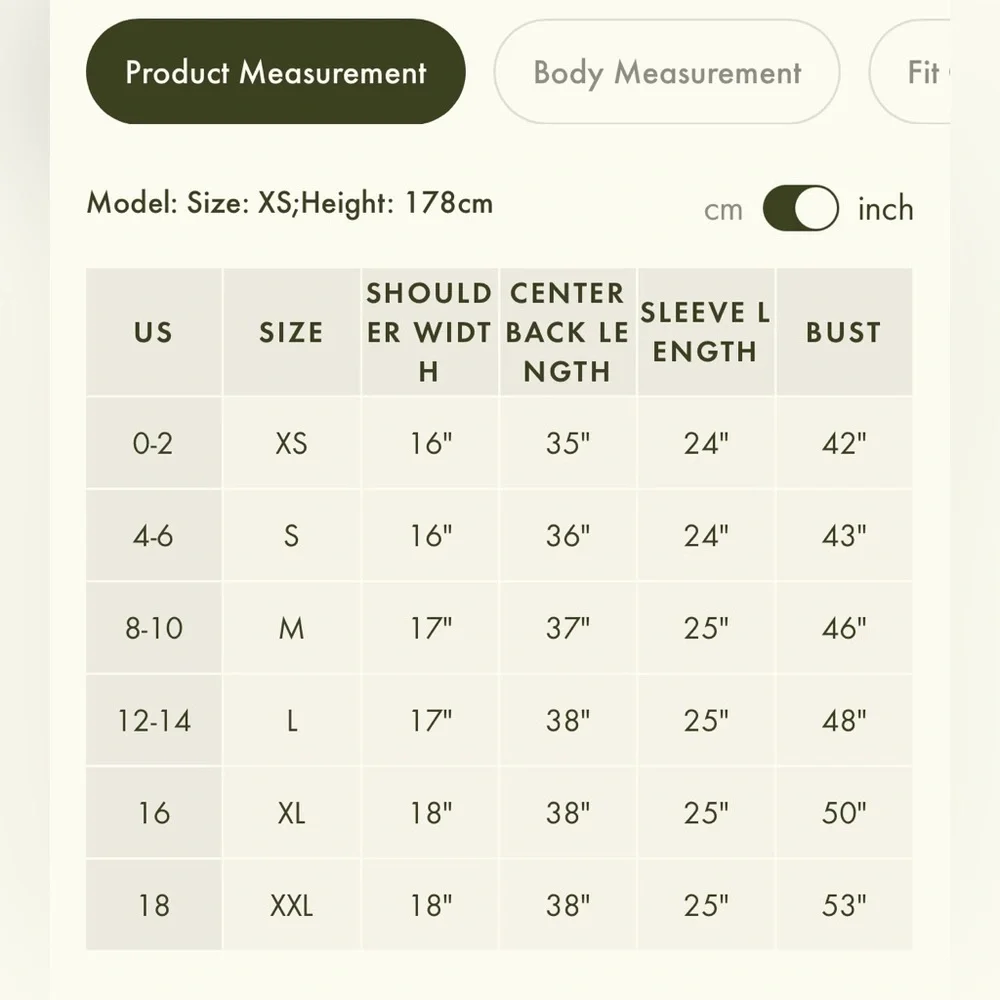The height and width of the screenshot is (1000, 1000).
Task: Select the Product Measurement tab
Action: pos(276,71)
